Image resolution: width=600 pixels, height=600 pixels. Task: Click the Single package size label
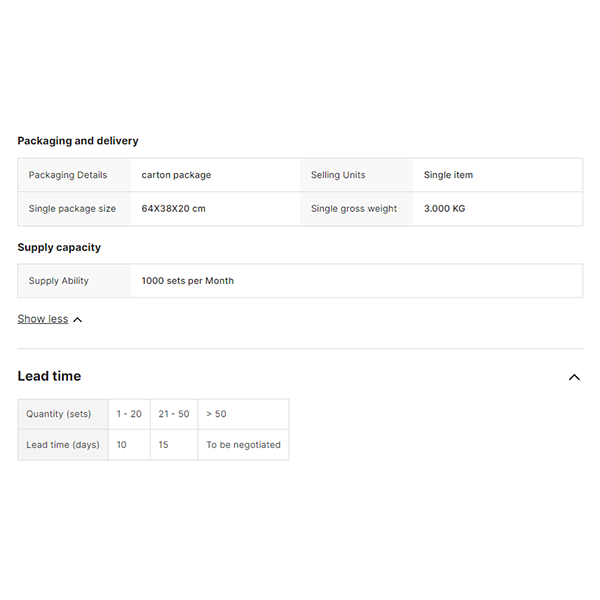click(x=72, y=209)
